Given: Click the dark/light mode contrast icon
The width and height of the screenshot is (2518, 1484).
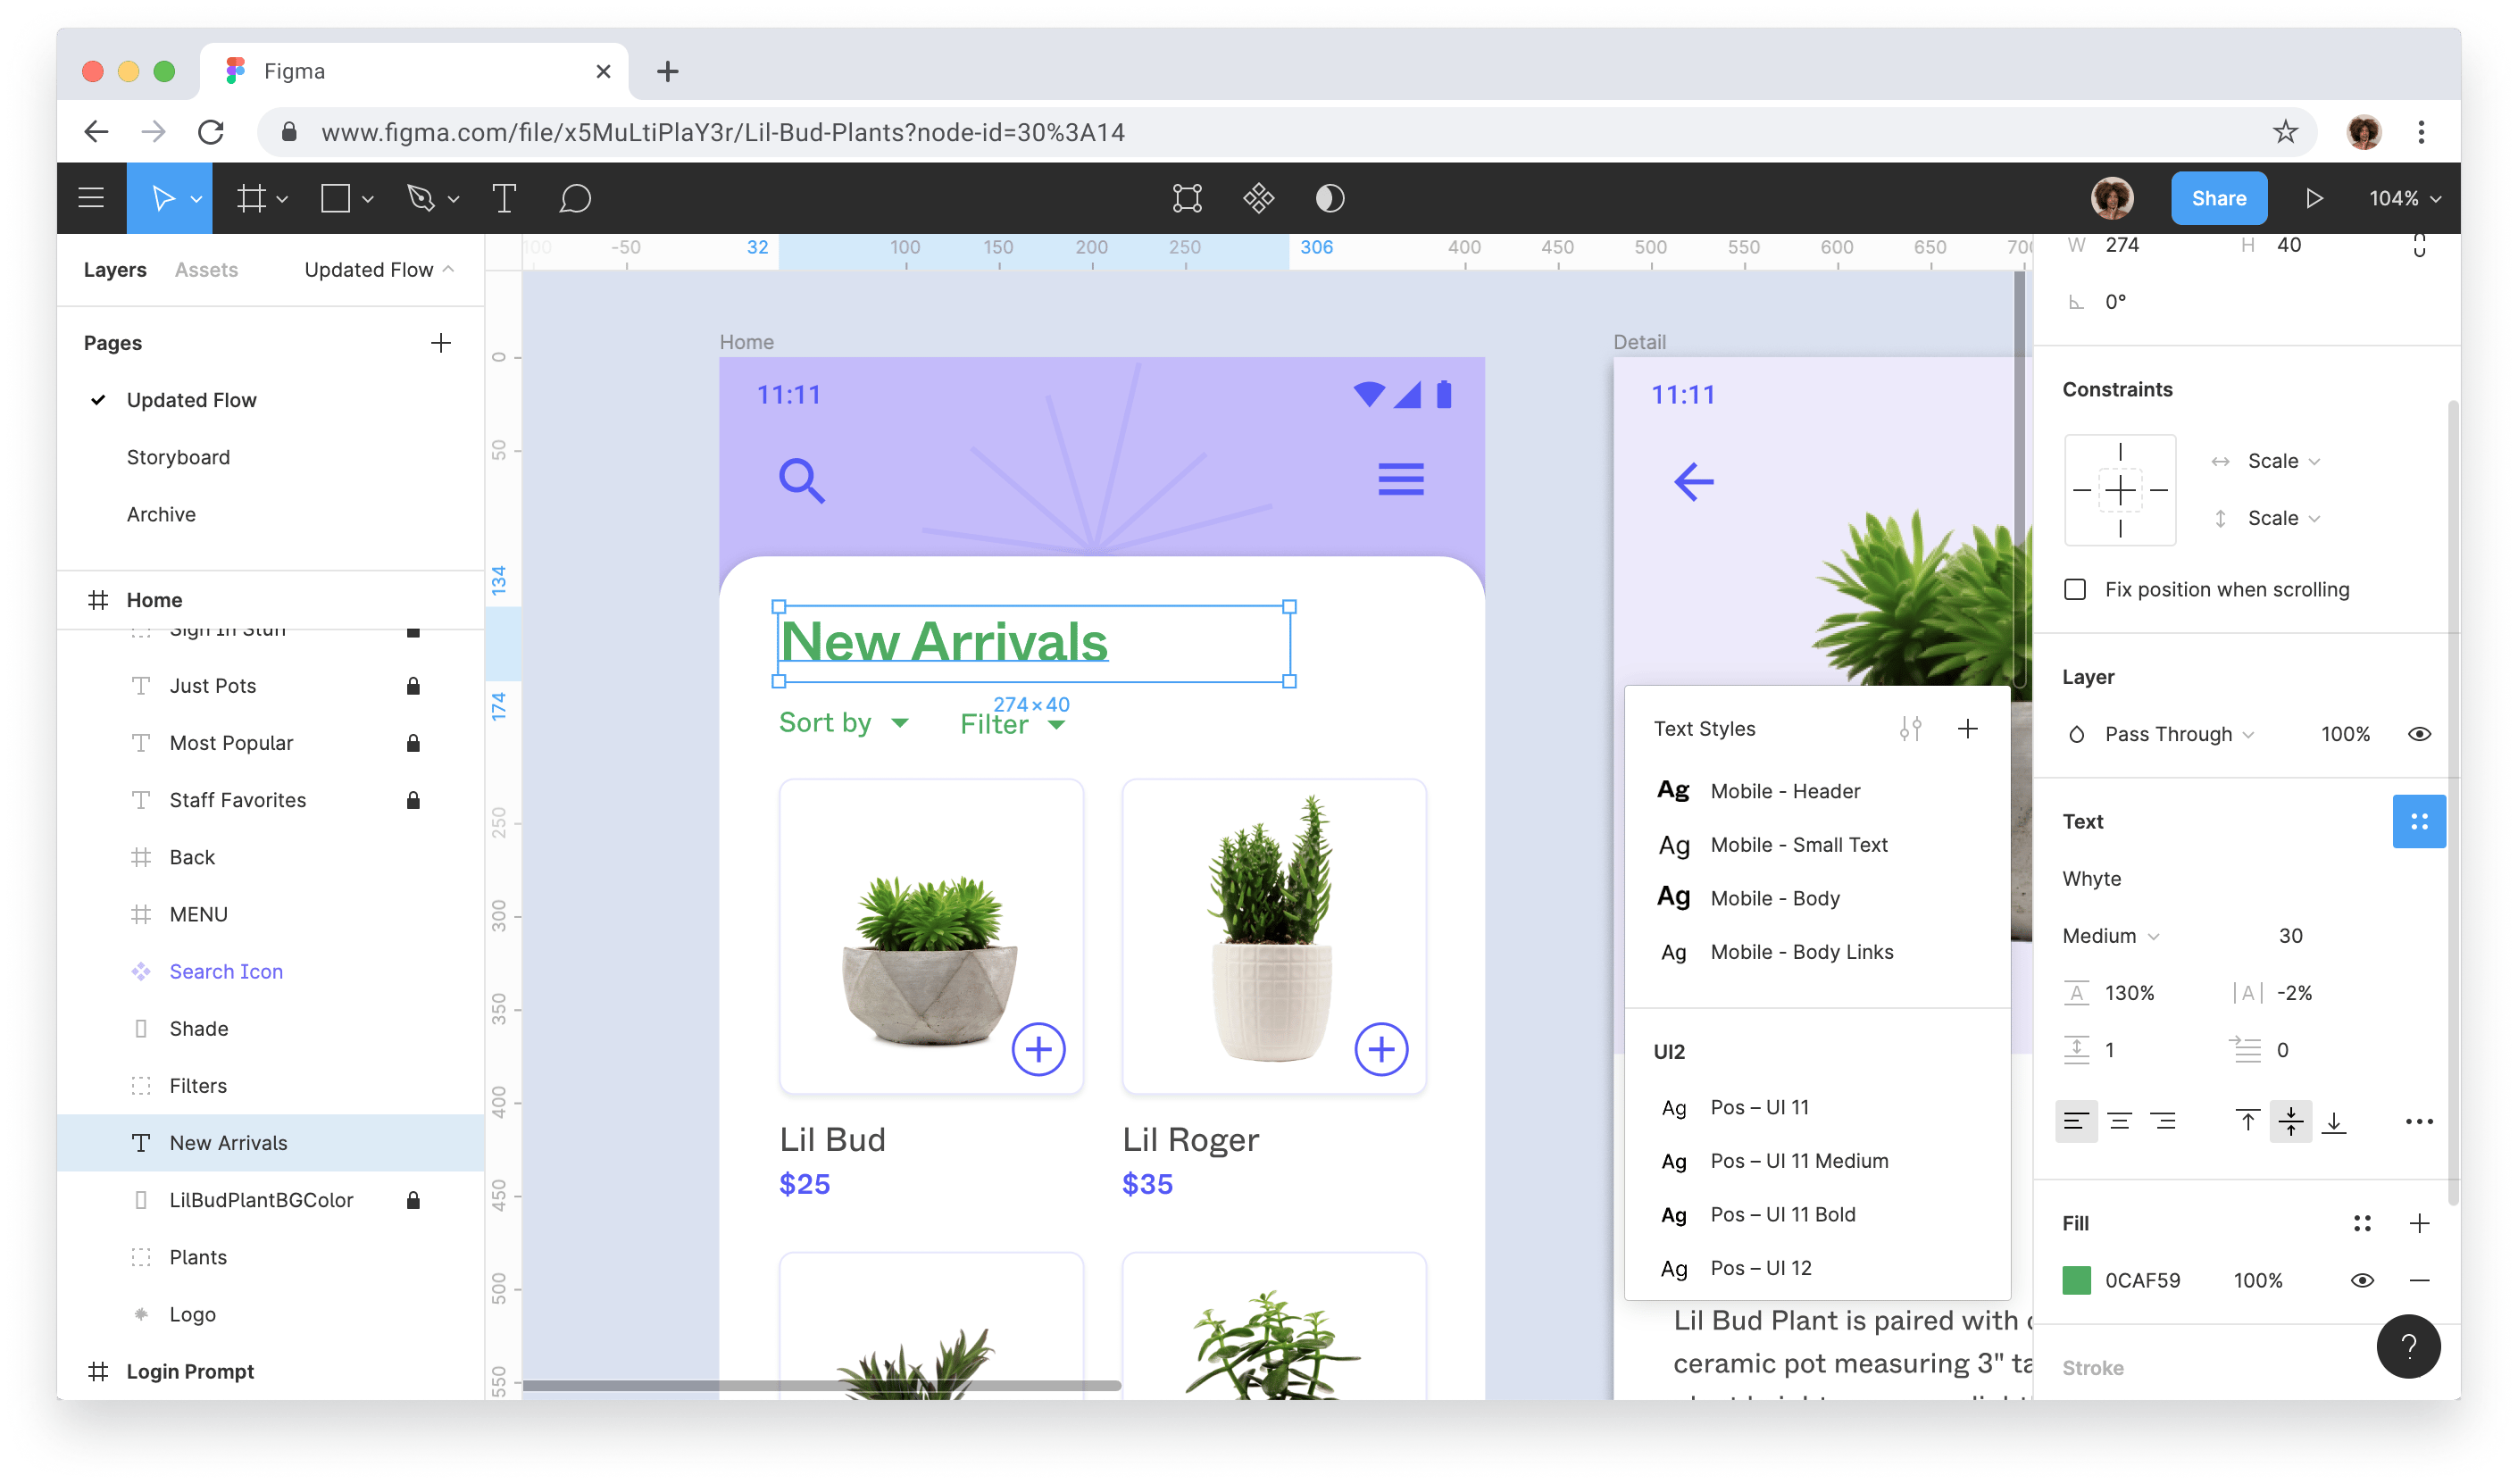Looking at the screenshot, I should pyautogui.click(x=1330, y=198).
